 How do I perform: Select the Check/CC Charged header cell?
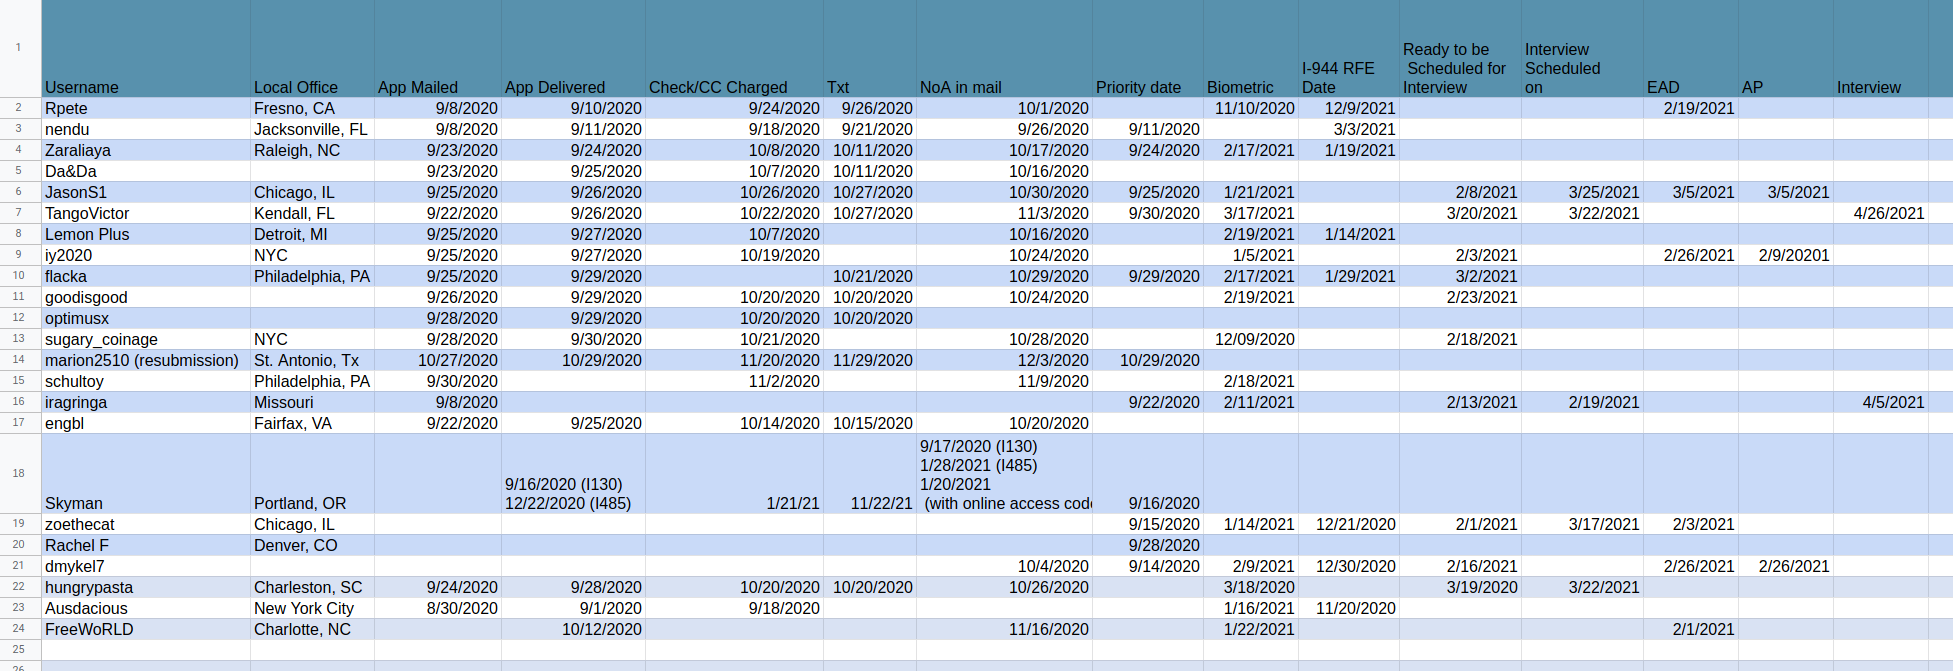(x=734, y=48)
